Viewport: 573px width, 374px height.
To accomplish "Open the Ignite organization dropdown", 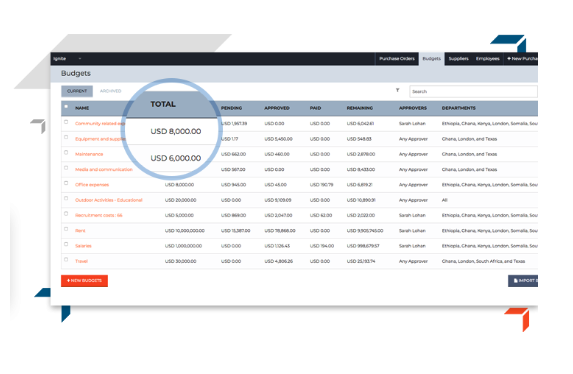I will [67, 58].
